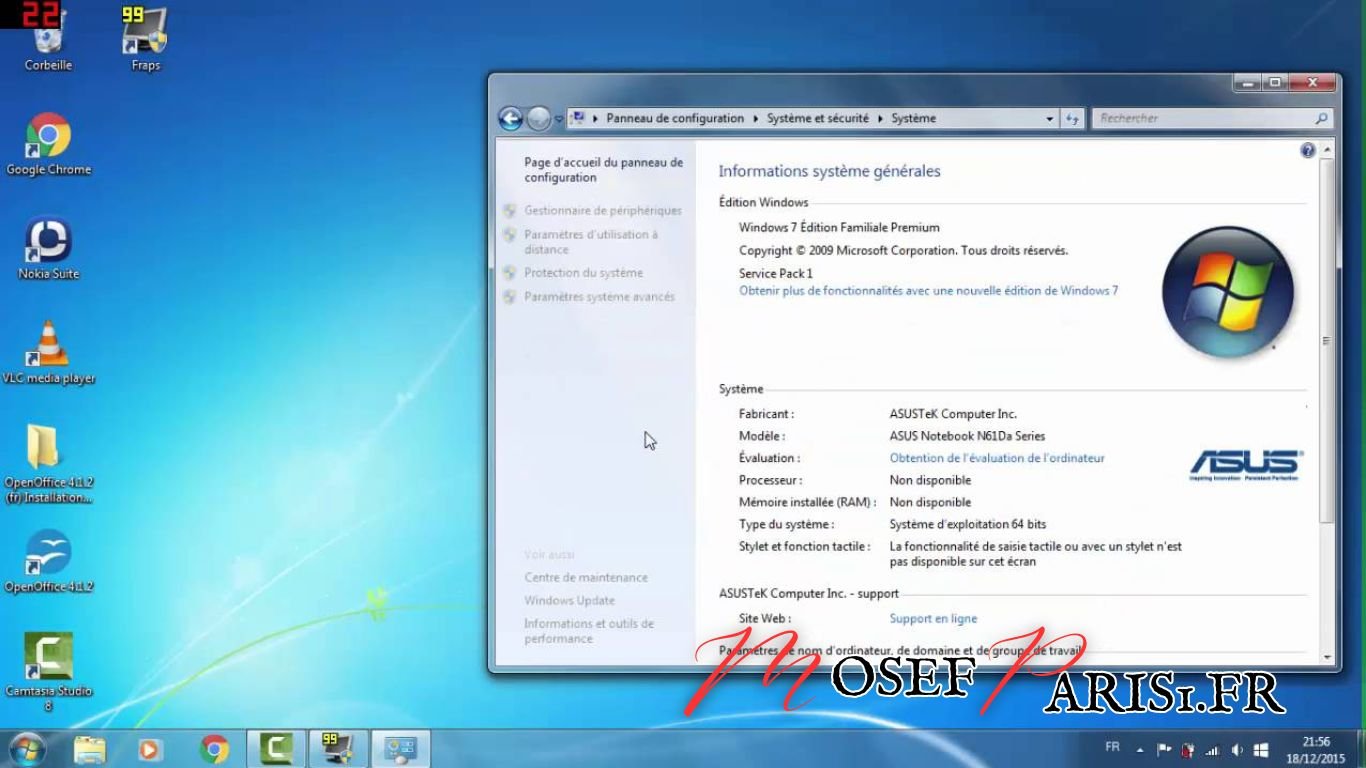The width and height of the screenshot is (1366, 768).
Task: Expand arrow after Panneau de configuration breadcrumb
Action: tap(756, 118)
